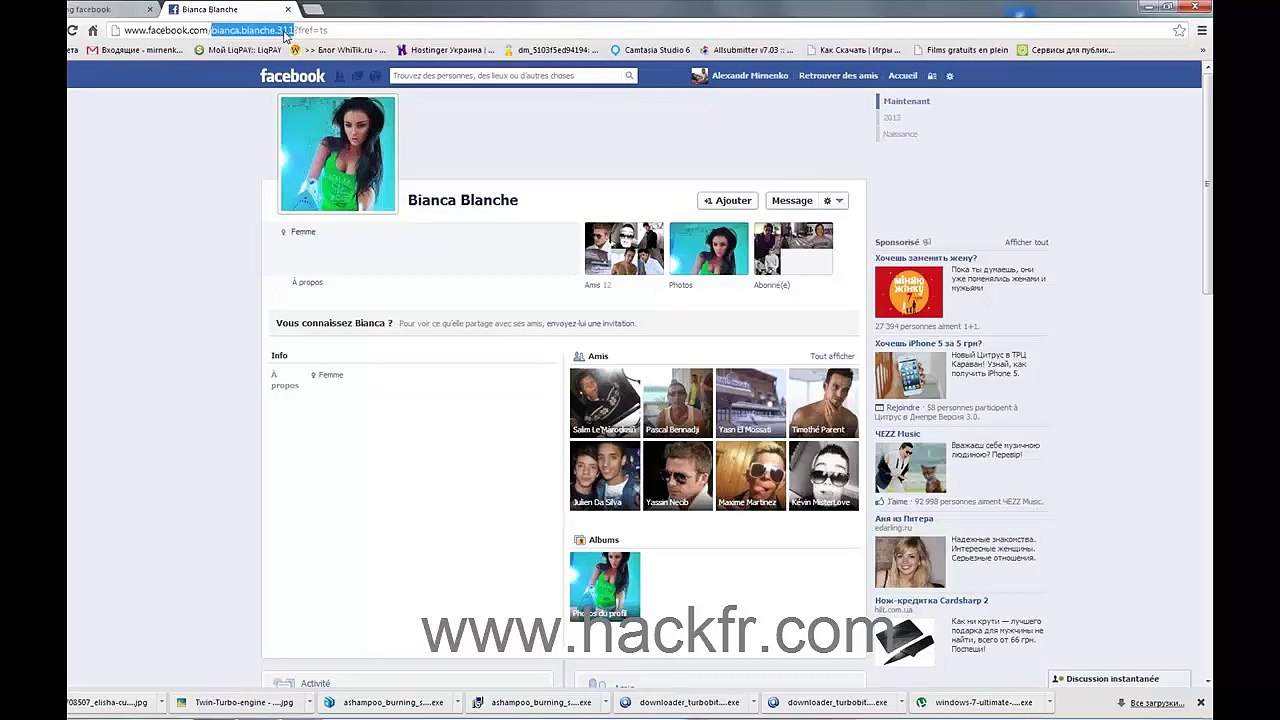
Task: Bookmark page with the star icon
Action: [x=1180, y=30]
